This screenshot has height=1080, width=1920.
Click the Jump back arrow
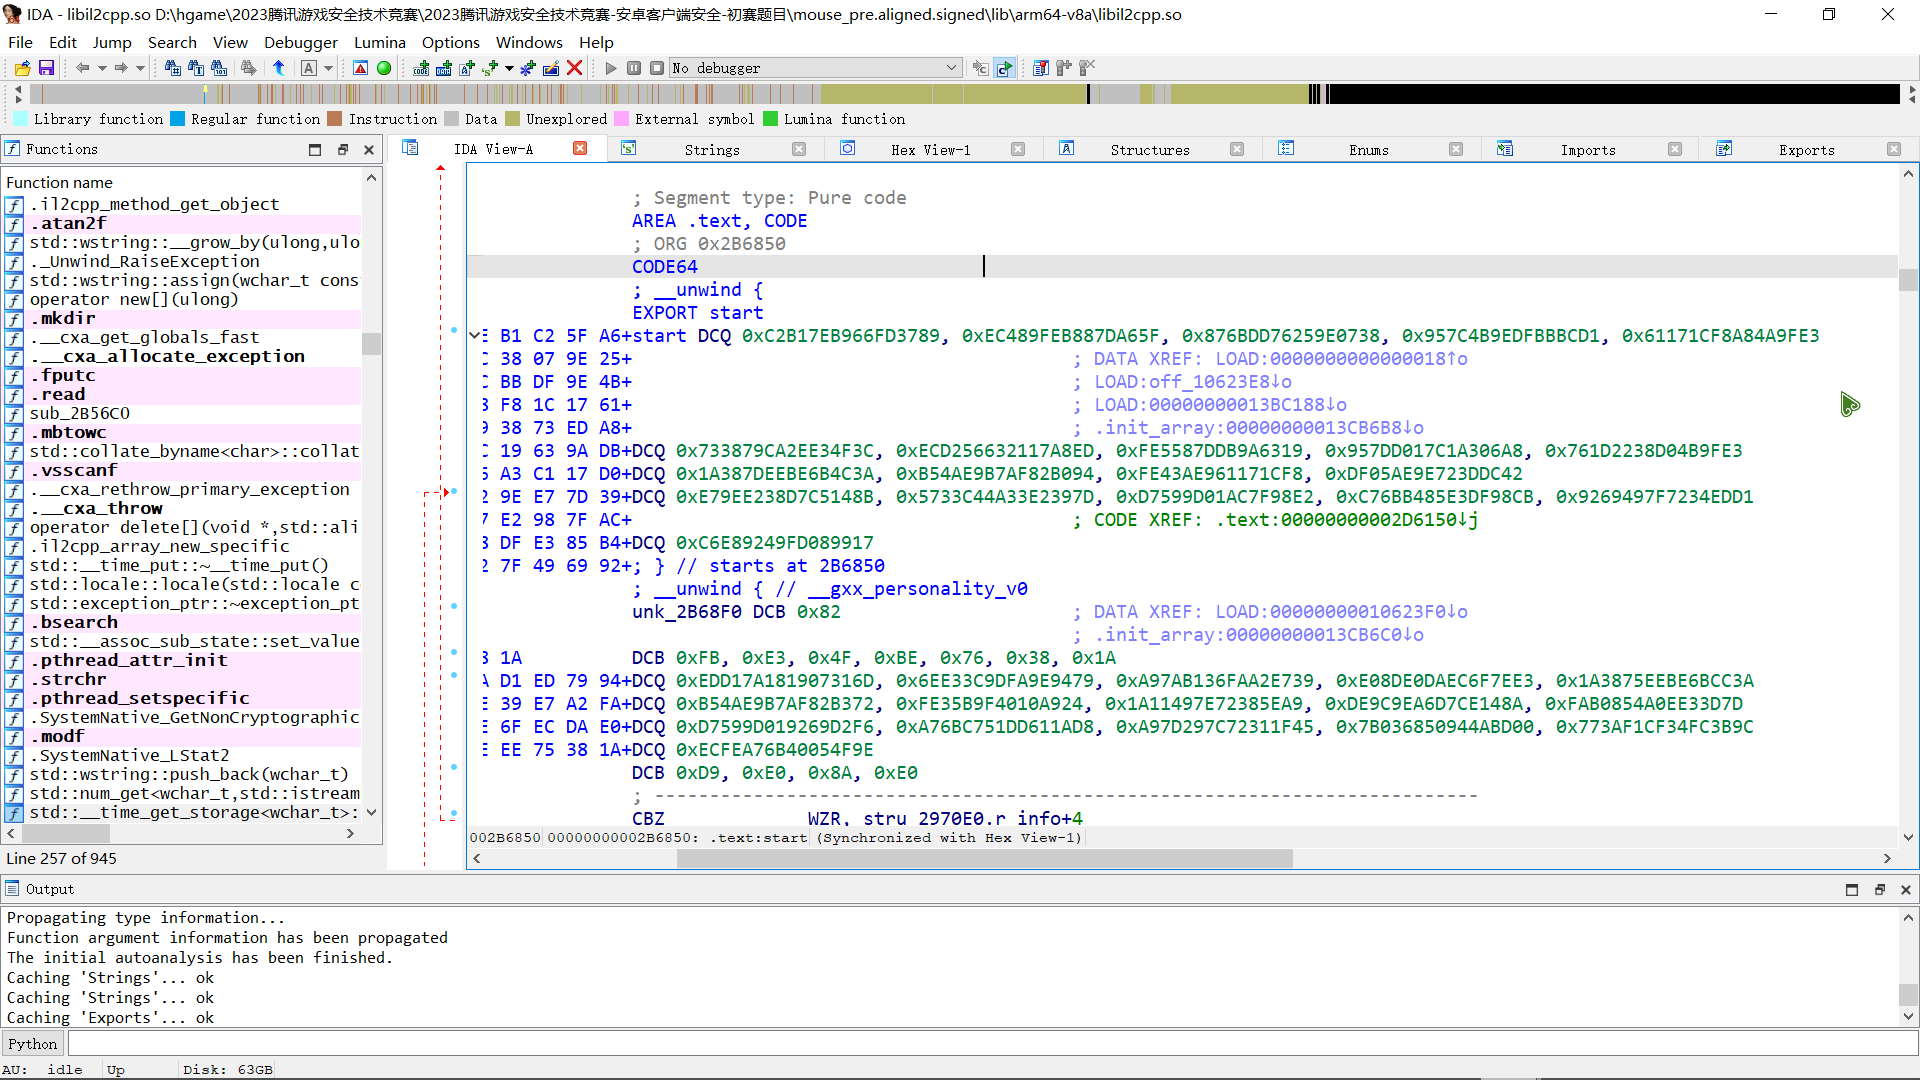(83, 68)
